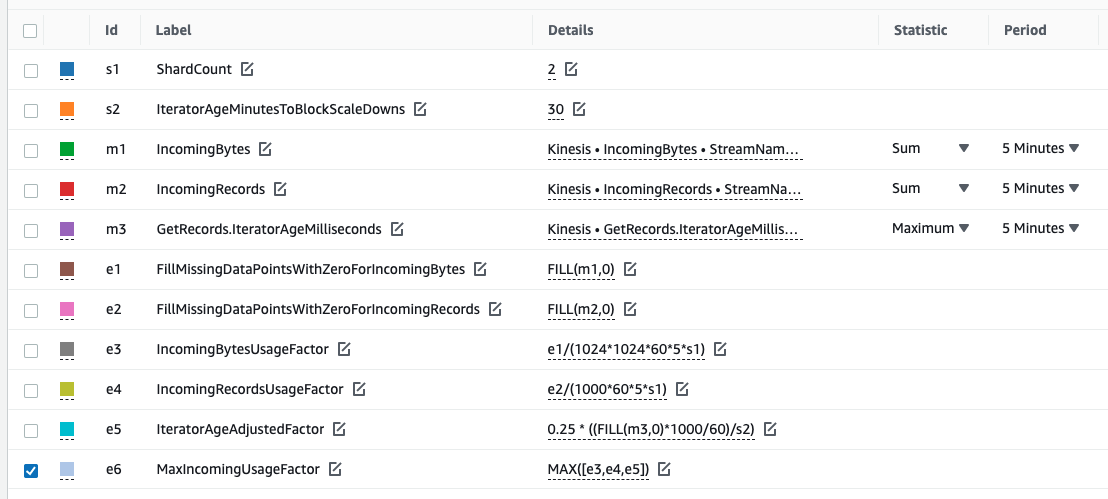Toggle the select-all header checkbox
This screenshot has height=499, width=1108.
(30, 30)
